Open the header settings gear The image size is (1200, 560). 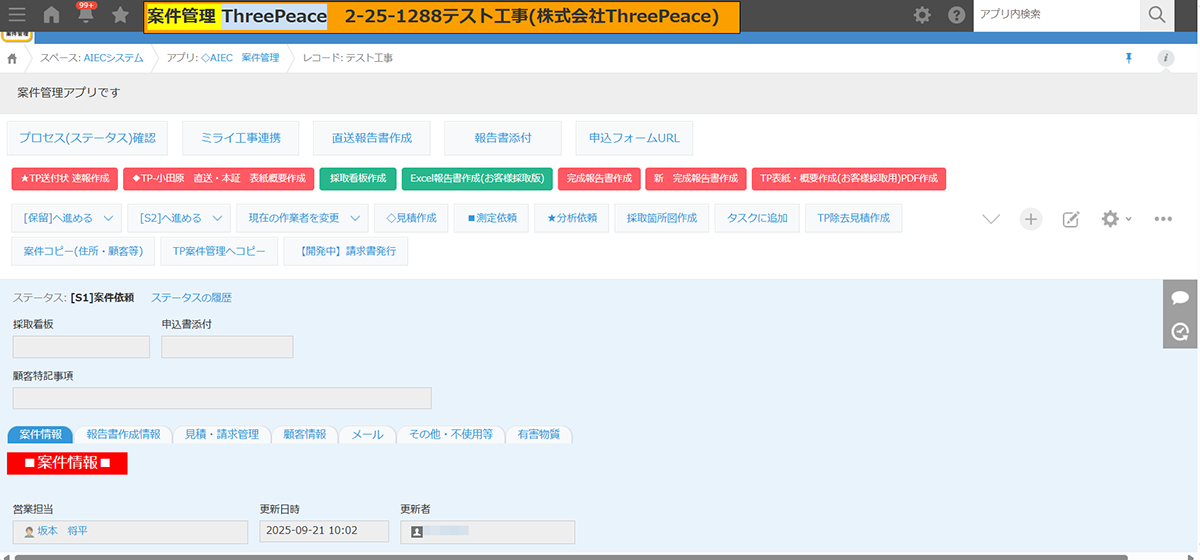click(922, 15)
